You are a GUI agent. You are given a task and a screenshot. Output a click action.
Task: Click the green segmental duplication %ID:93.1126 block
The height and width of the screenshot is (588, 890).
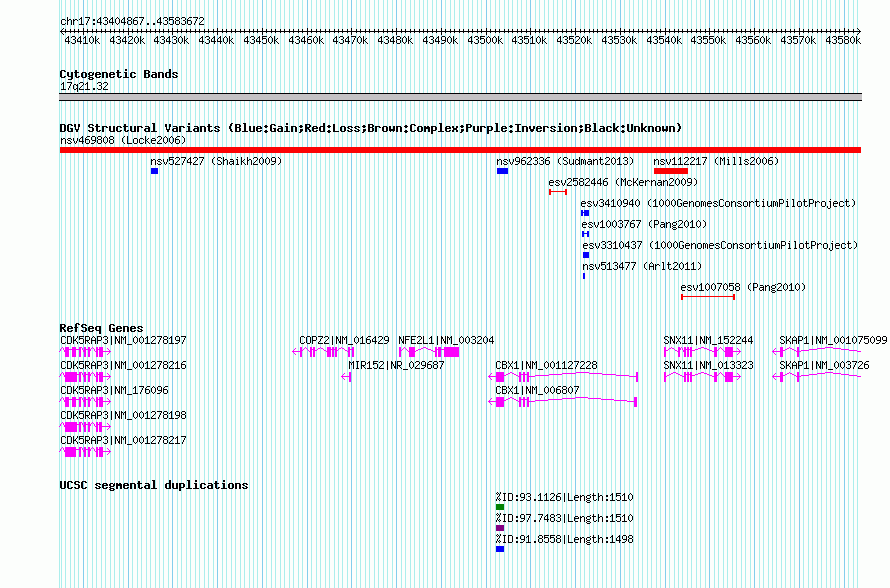(x=500, y=507)
